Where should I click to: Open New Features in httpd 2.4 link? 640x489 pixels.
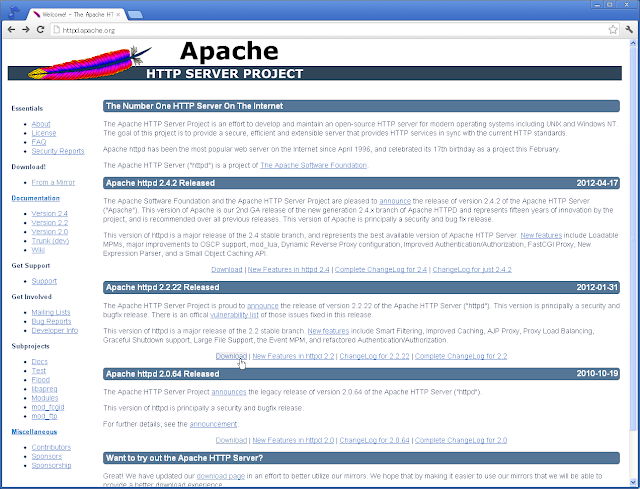289,270
